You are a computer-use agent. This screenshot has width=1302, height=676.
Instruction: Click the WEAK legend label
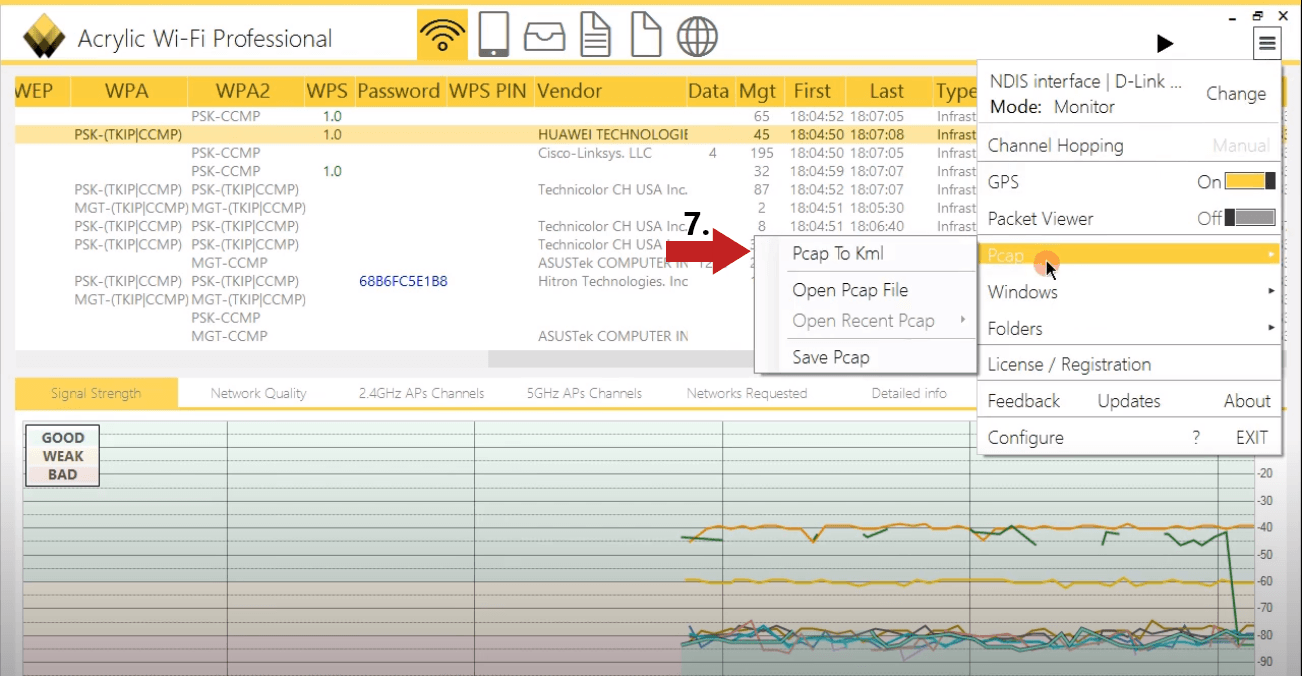click(x=62, y=456)
